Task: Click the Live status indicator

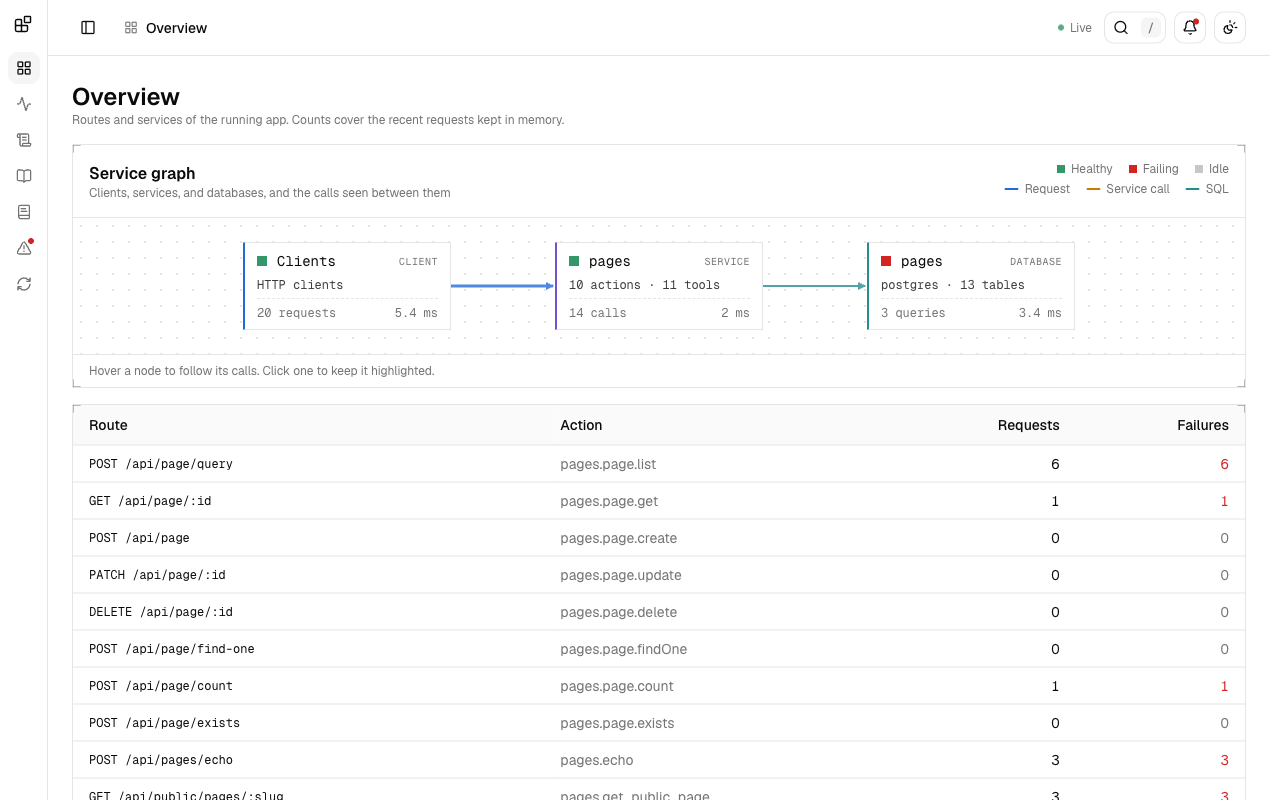Action: 1075,28
